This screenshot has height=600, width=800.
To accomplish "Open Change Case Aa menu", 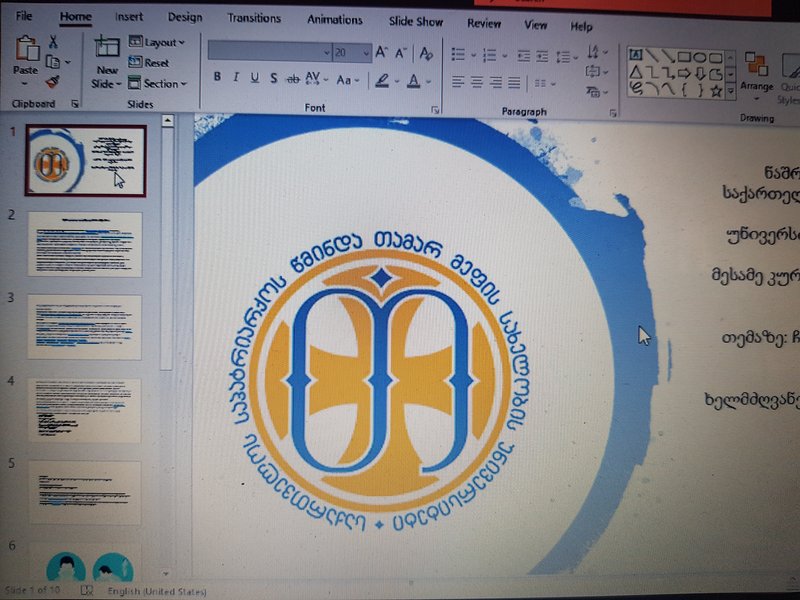I will click(348, 80).
